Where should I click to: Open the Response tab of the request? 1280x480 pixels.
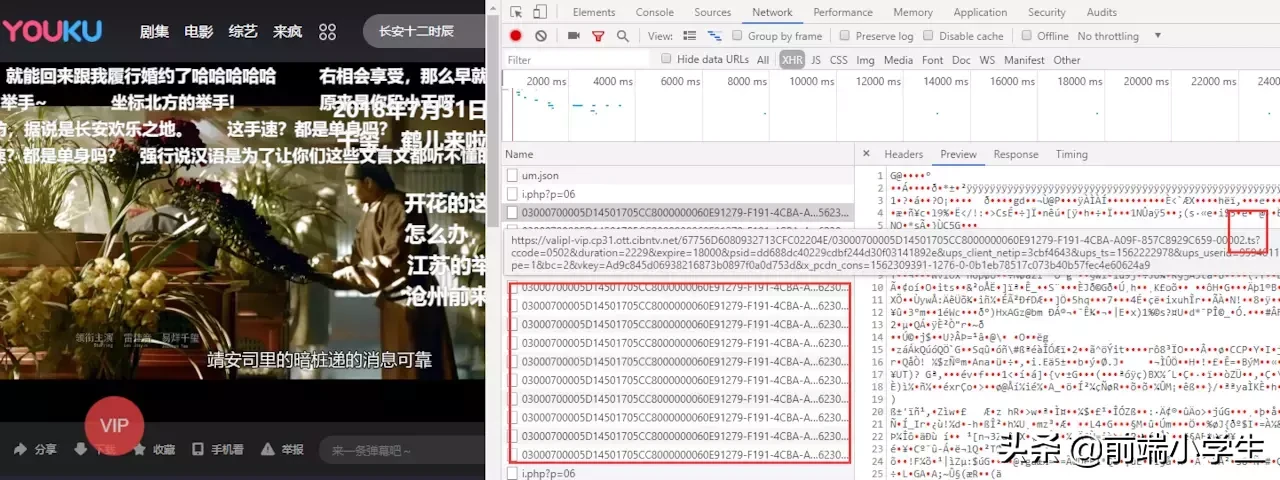click(1016, 154)
